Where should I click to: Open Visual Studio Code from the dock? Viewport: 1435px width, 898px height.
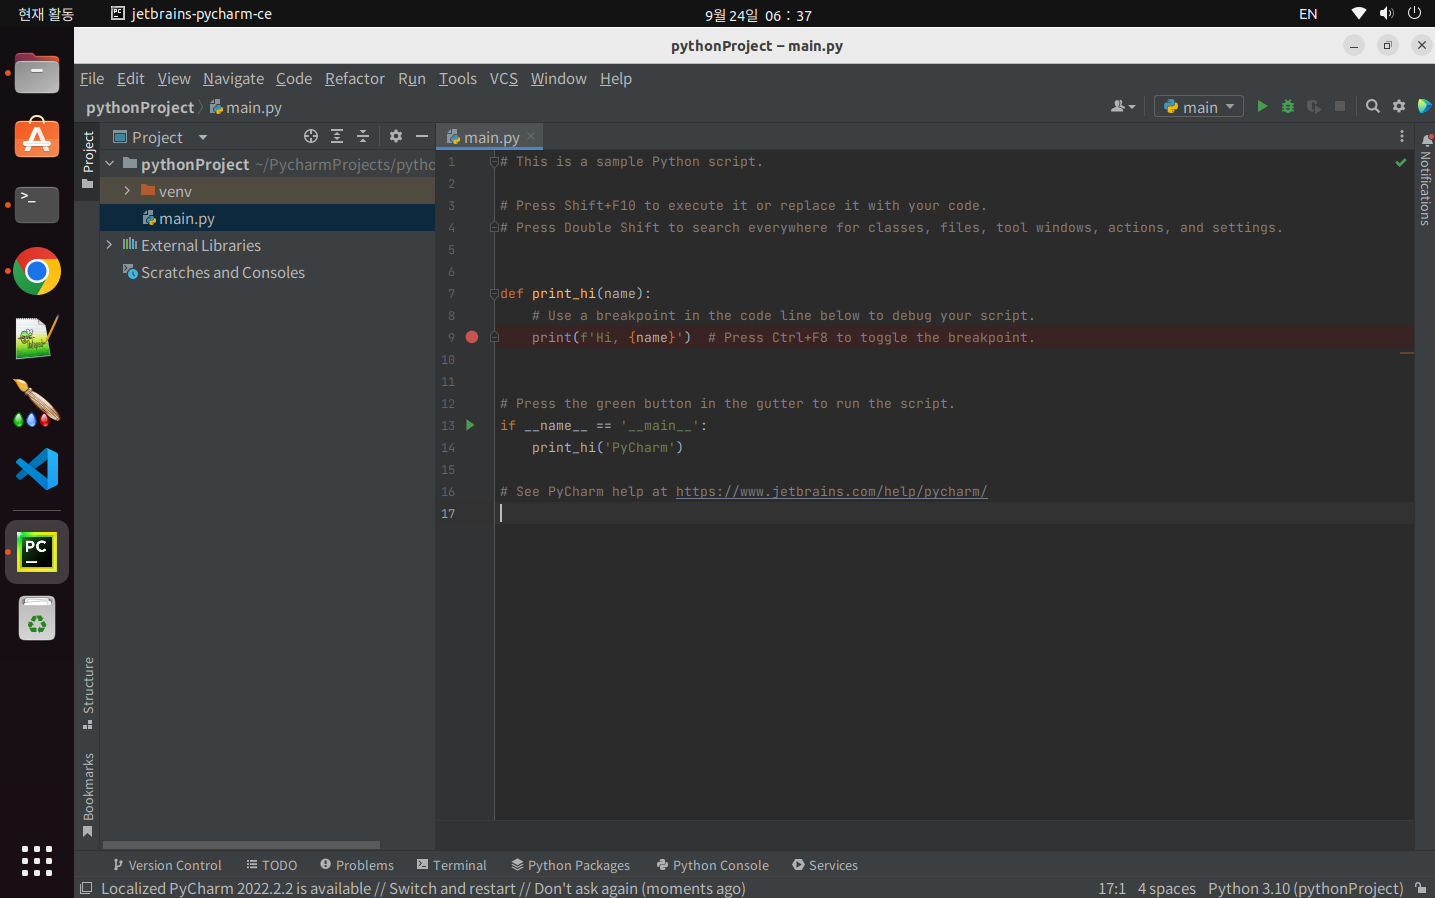pyautogui.click(x=37, y=469)
